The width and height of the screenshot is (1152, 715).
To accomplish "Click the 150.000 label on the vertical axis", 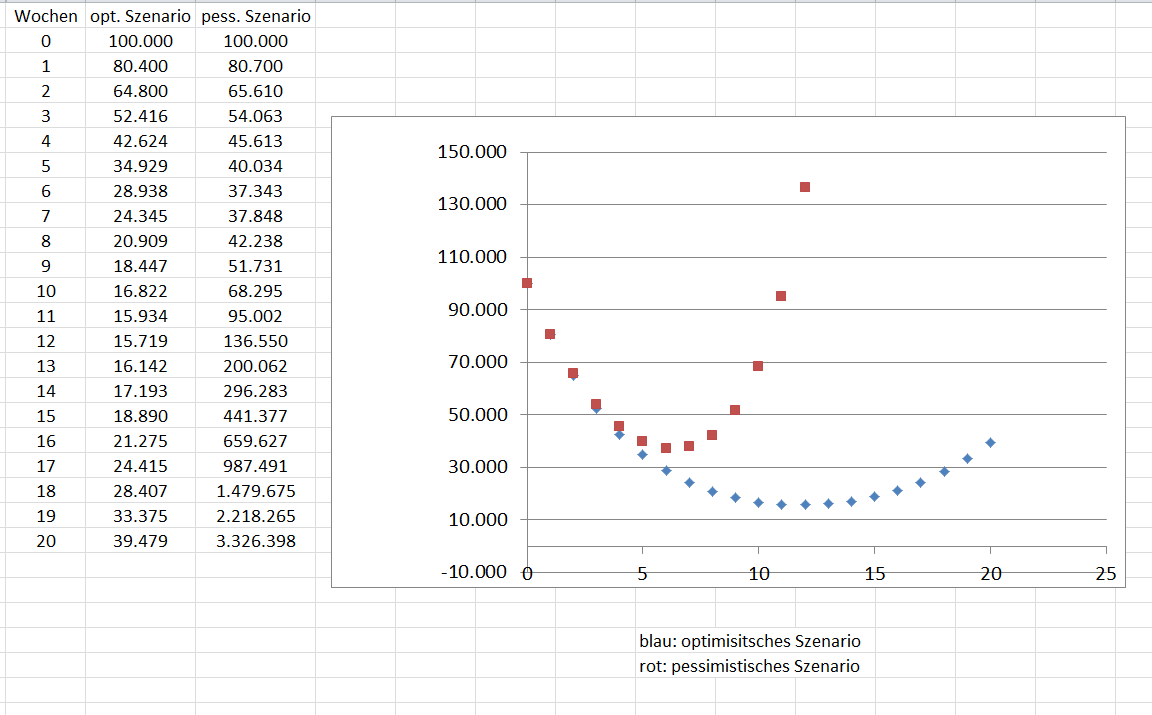I will click(472, 152).
